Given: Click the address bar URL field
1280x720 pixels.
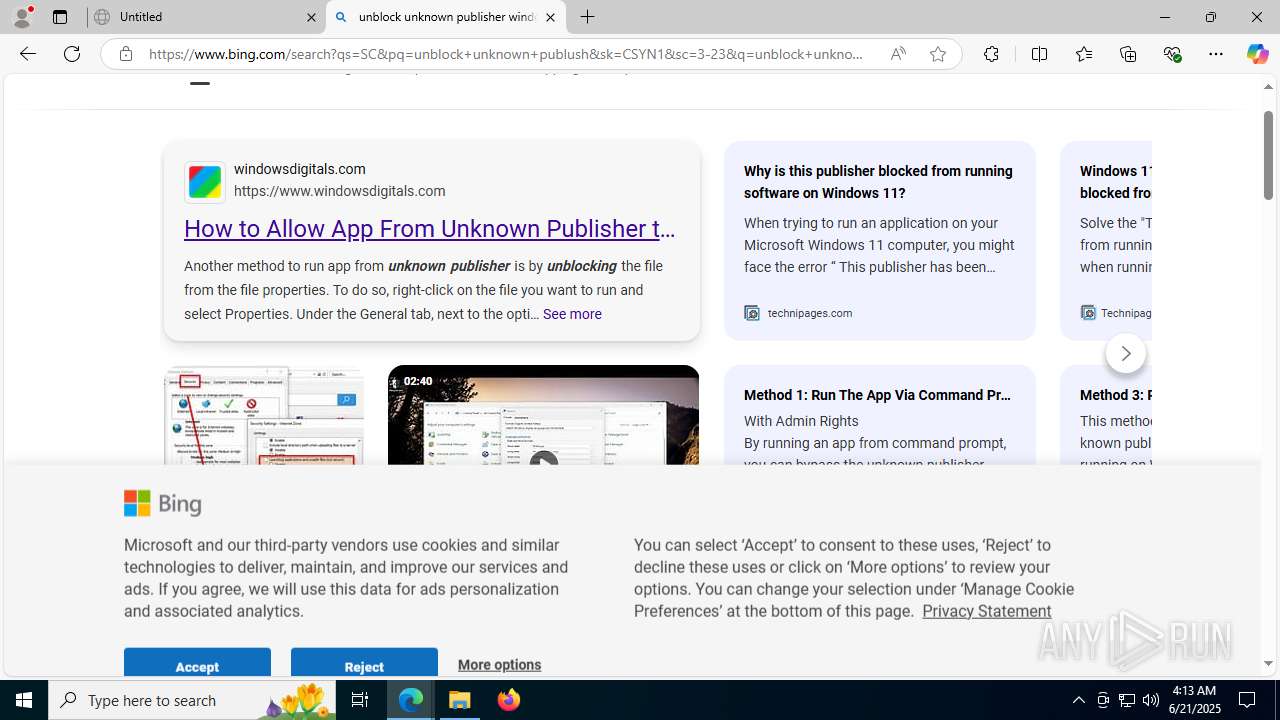Looking at the screenshot, I should click(x=506, y=54).
